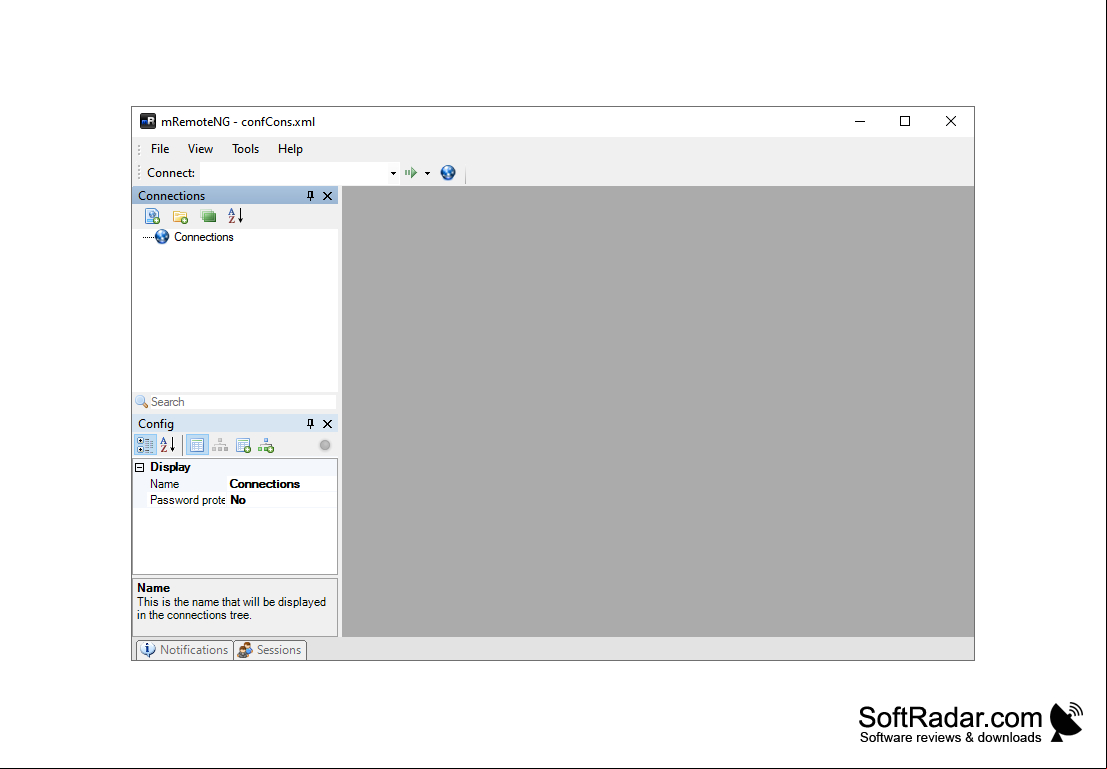Pin the Config panel with the pushpin

[x=310, y=424]
